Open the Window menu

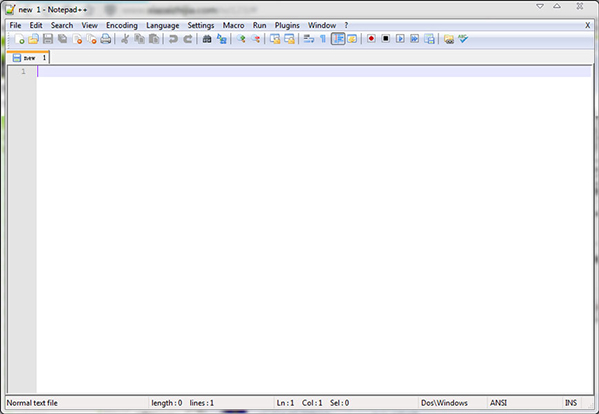[322, 25]
